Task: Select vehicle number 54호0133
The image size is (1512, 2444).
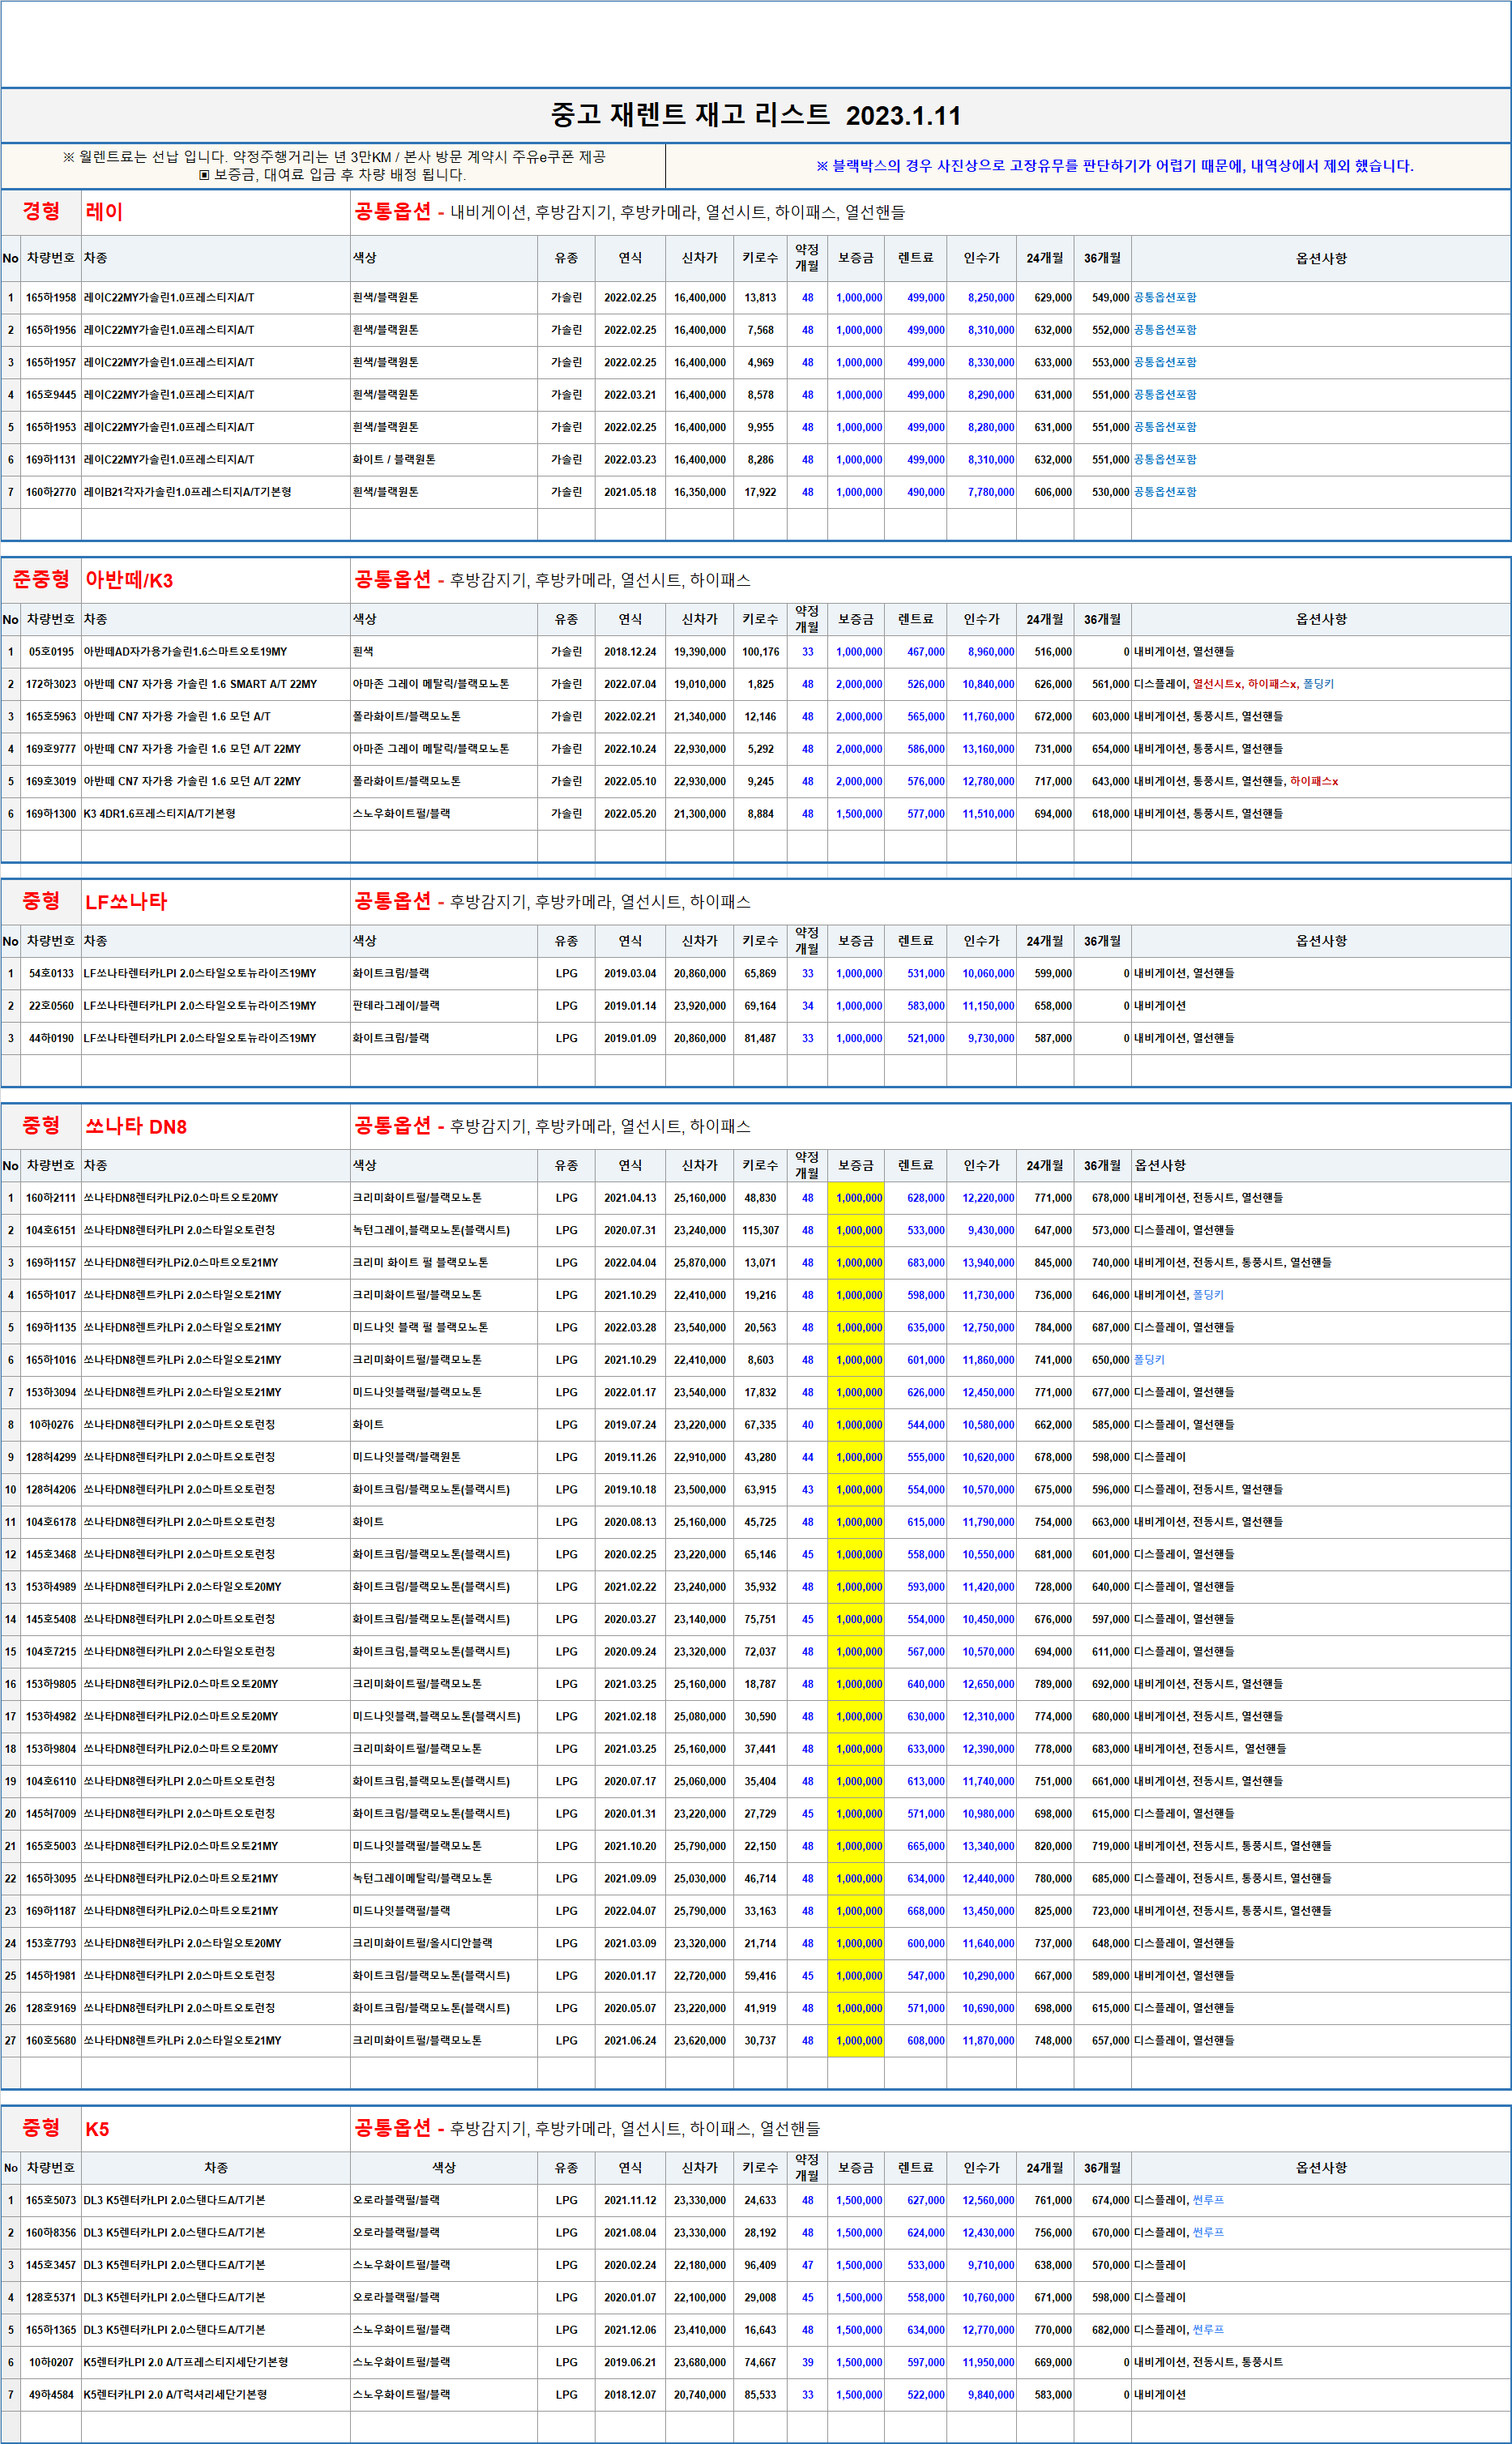Action: (51, 973)
